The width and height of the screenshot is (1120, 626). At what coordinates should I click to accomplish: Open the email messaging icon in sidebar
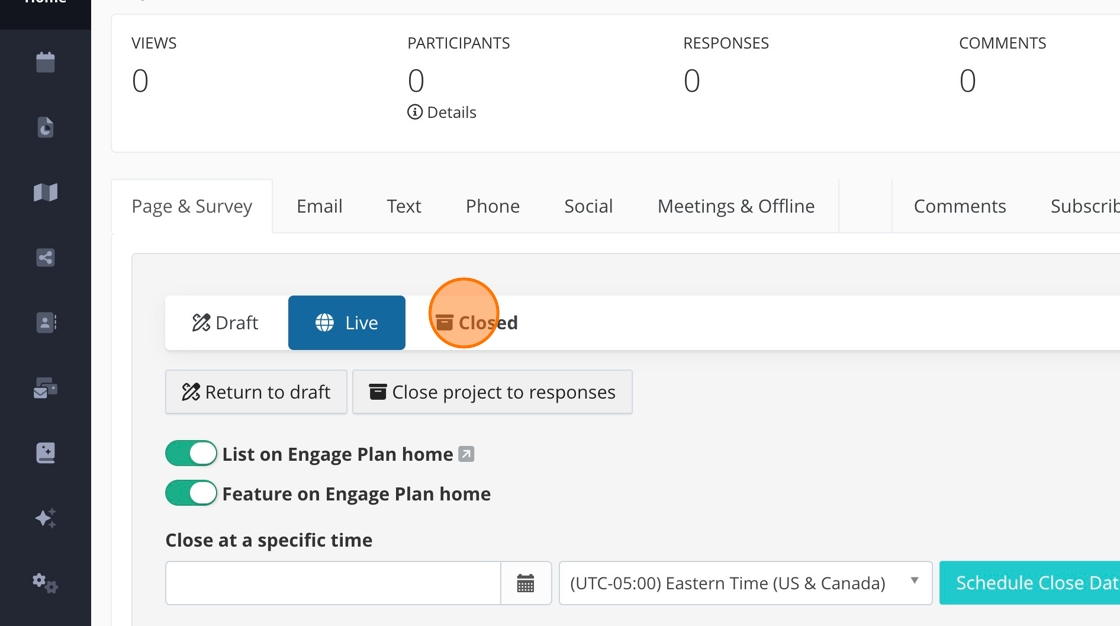[x=45, y=388]
